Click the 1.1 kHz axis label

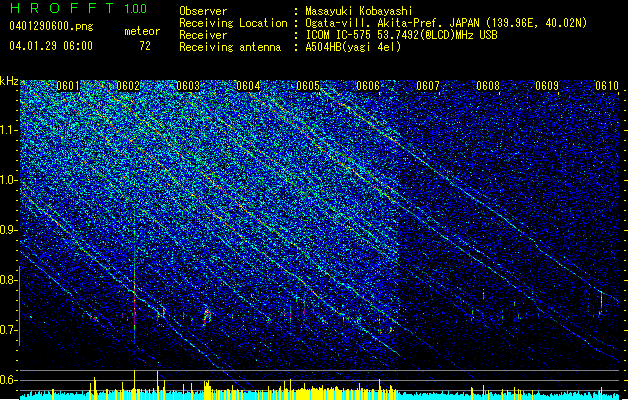9,130
